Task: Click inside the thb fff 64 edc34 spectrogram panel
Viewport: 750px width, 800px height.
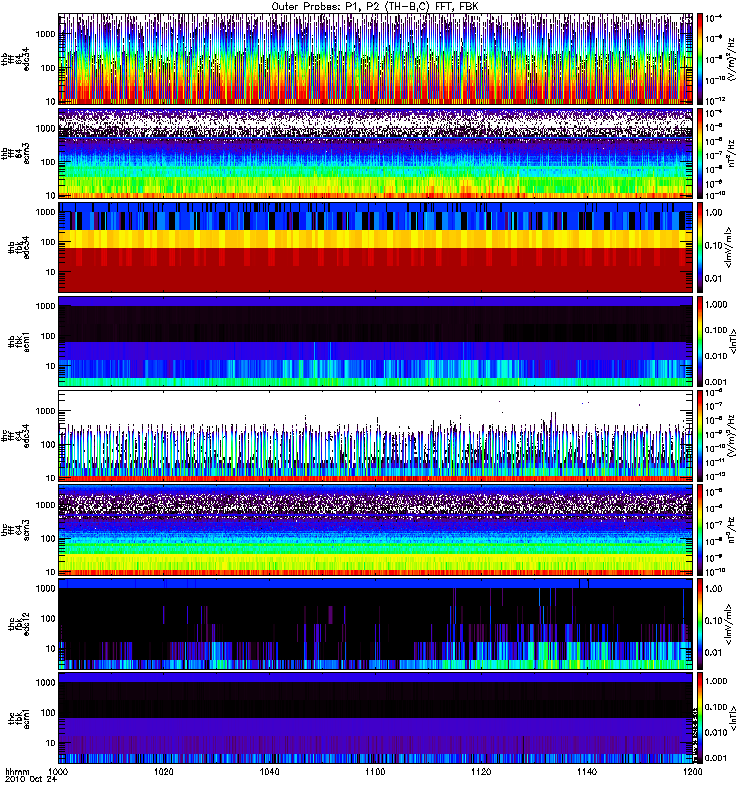Action: click(376, 59)
